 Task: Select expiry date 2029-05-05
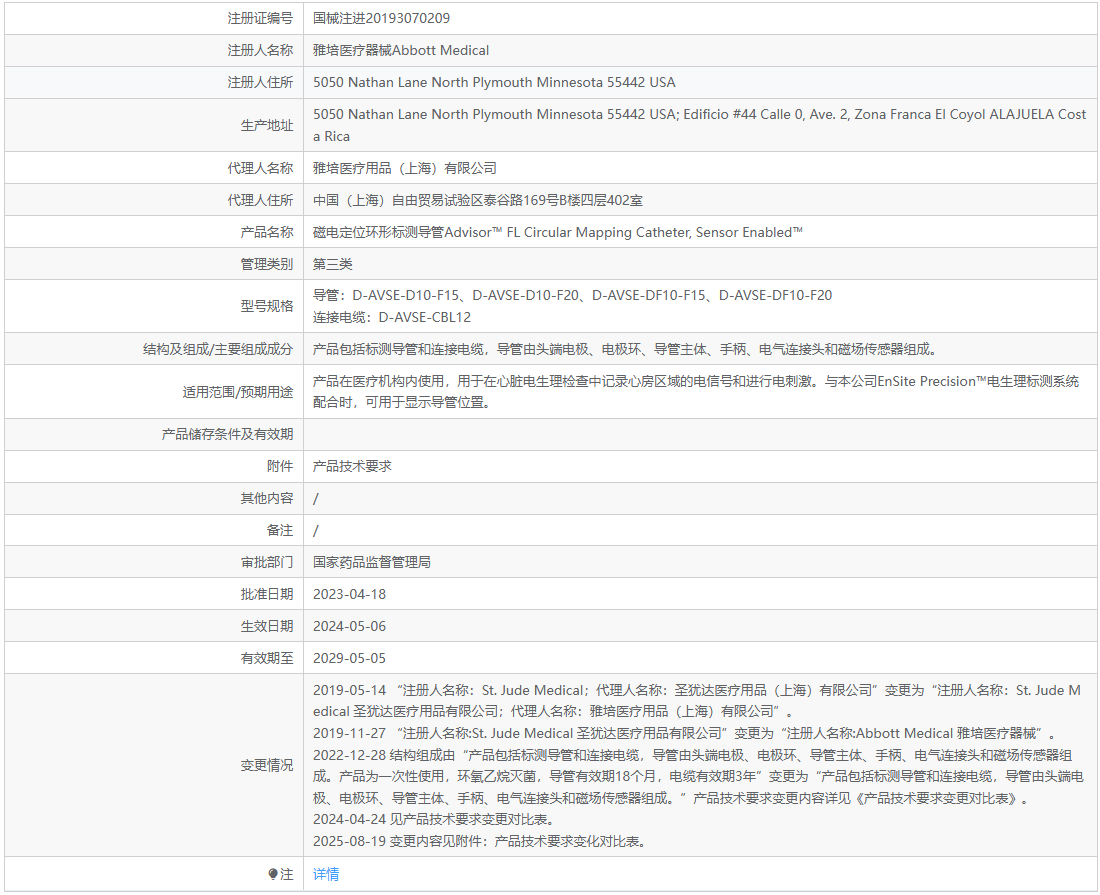pyautogui.click(x=349, y=658)
